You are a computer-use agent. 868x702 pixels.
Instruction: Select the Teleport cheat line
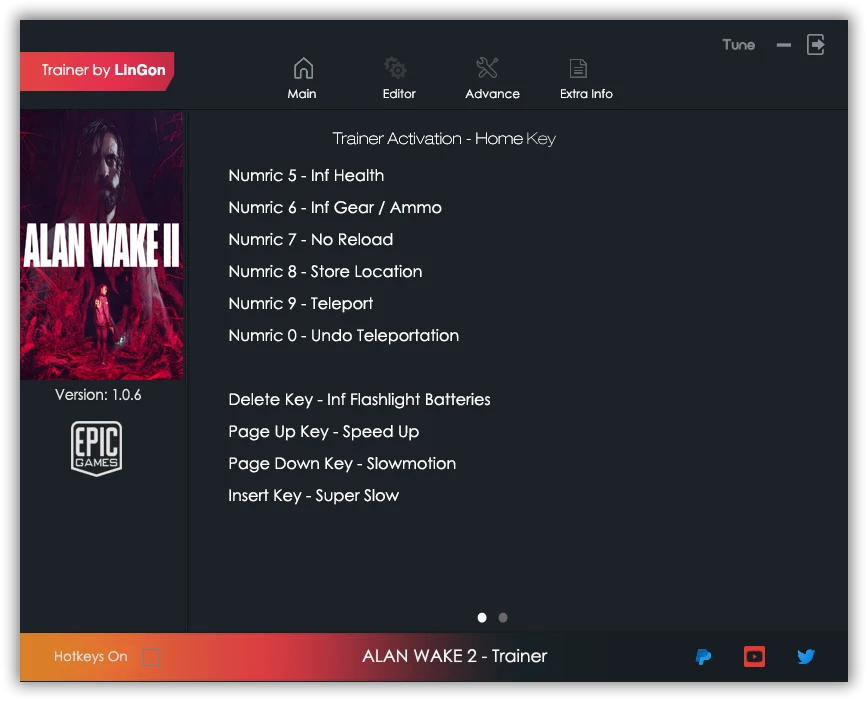(x=301, y=303)
